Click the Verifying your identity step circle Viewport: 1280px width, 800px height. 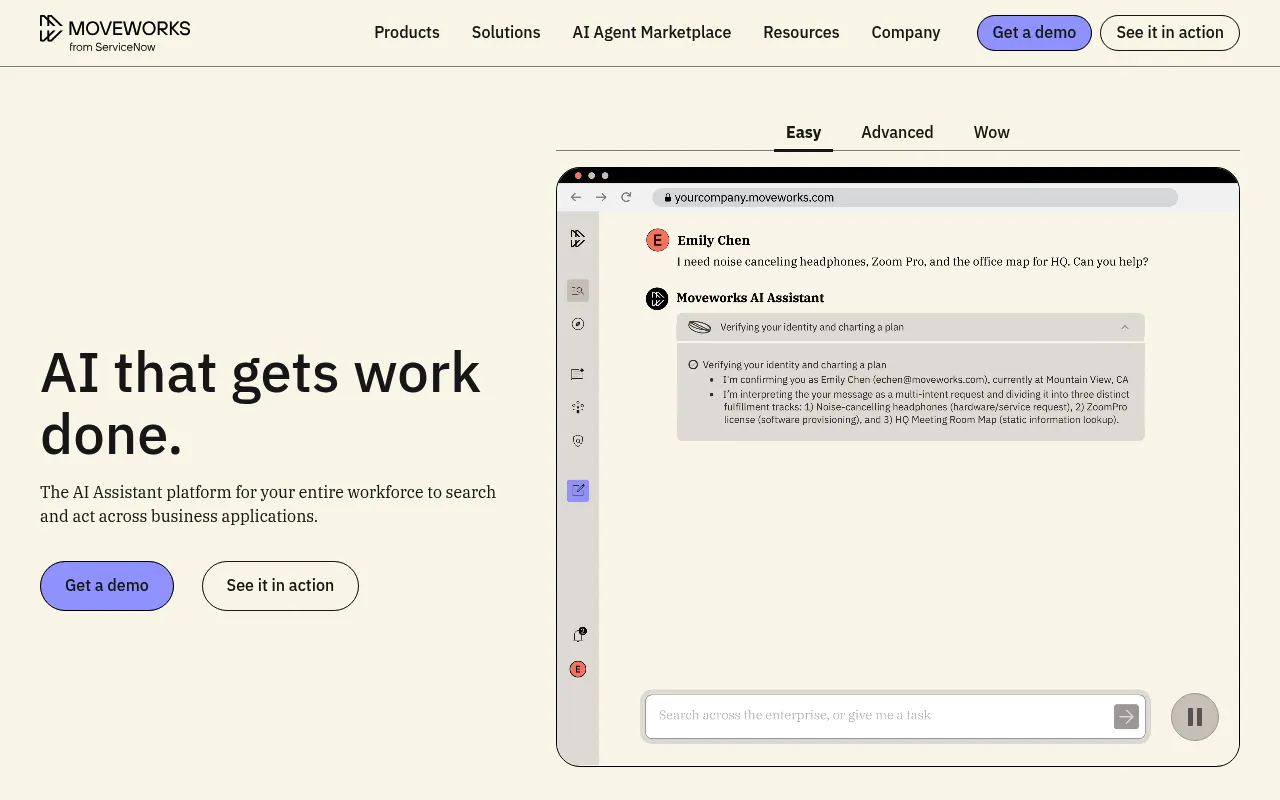click(693, 365)
